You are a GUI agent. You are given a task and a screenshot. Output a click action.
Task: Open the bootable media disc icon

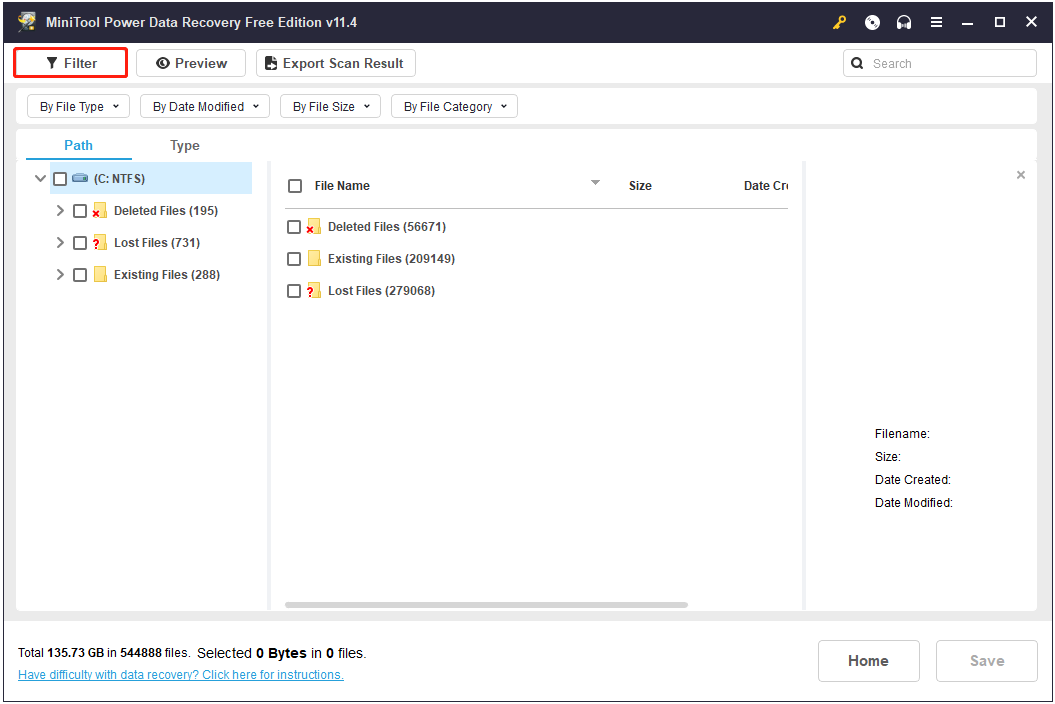coord(872,22)
